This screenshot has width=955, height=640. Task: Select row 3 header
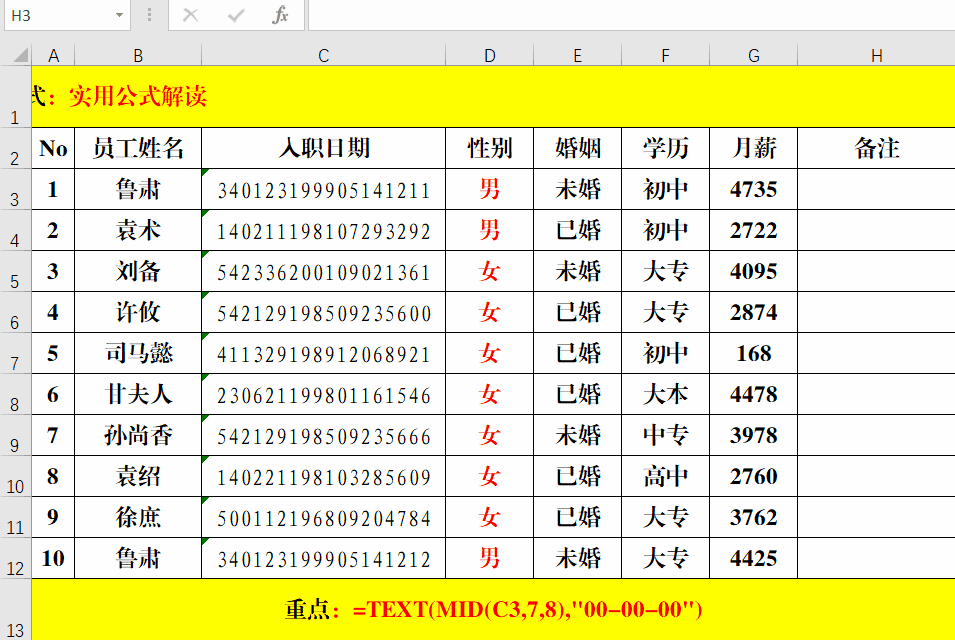pyautogui.click(x=15, y=189)
